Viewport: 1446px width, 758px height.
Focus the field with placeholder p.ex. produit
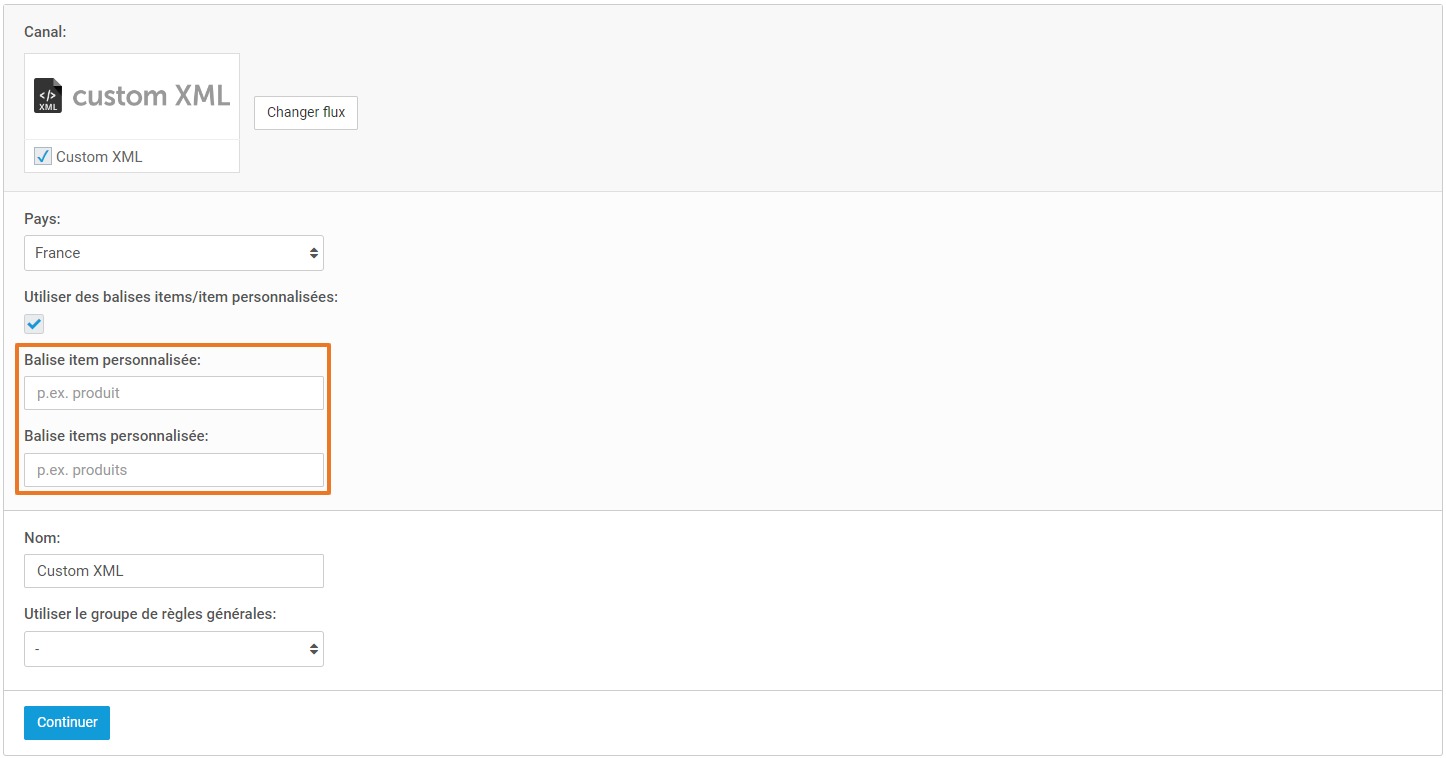click(174, 393)
